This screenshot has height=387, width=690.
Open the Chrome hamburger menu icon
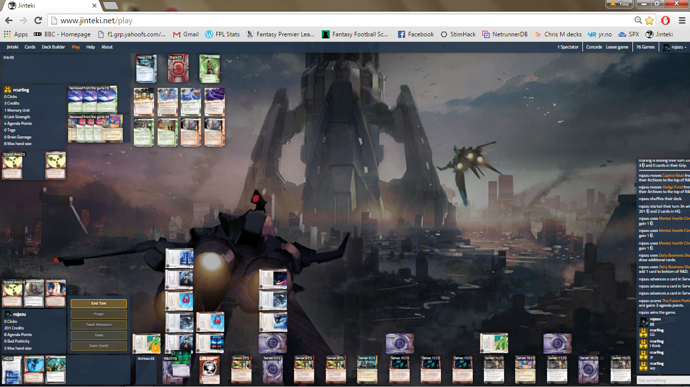(682, 20)
